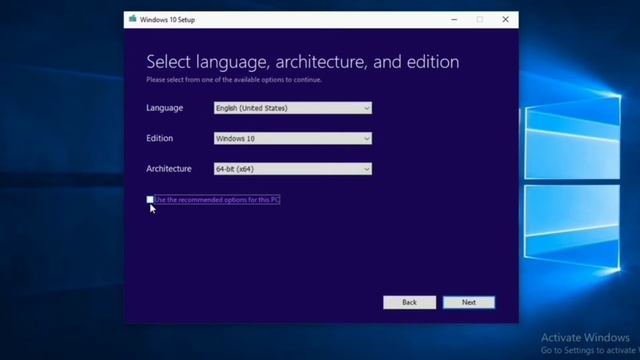
Task: Click the 'Edition' label
Action: [x=160, y=138]
